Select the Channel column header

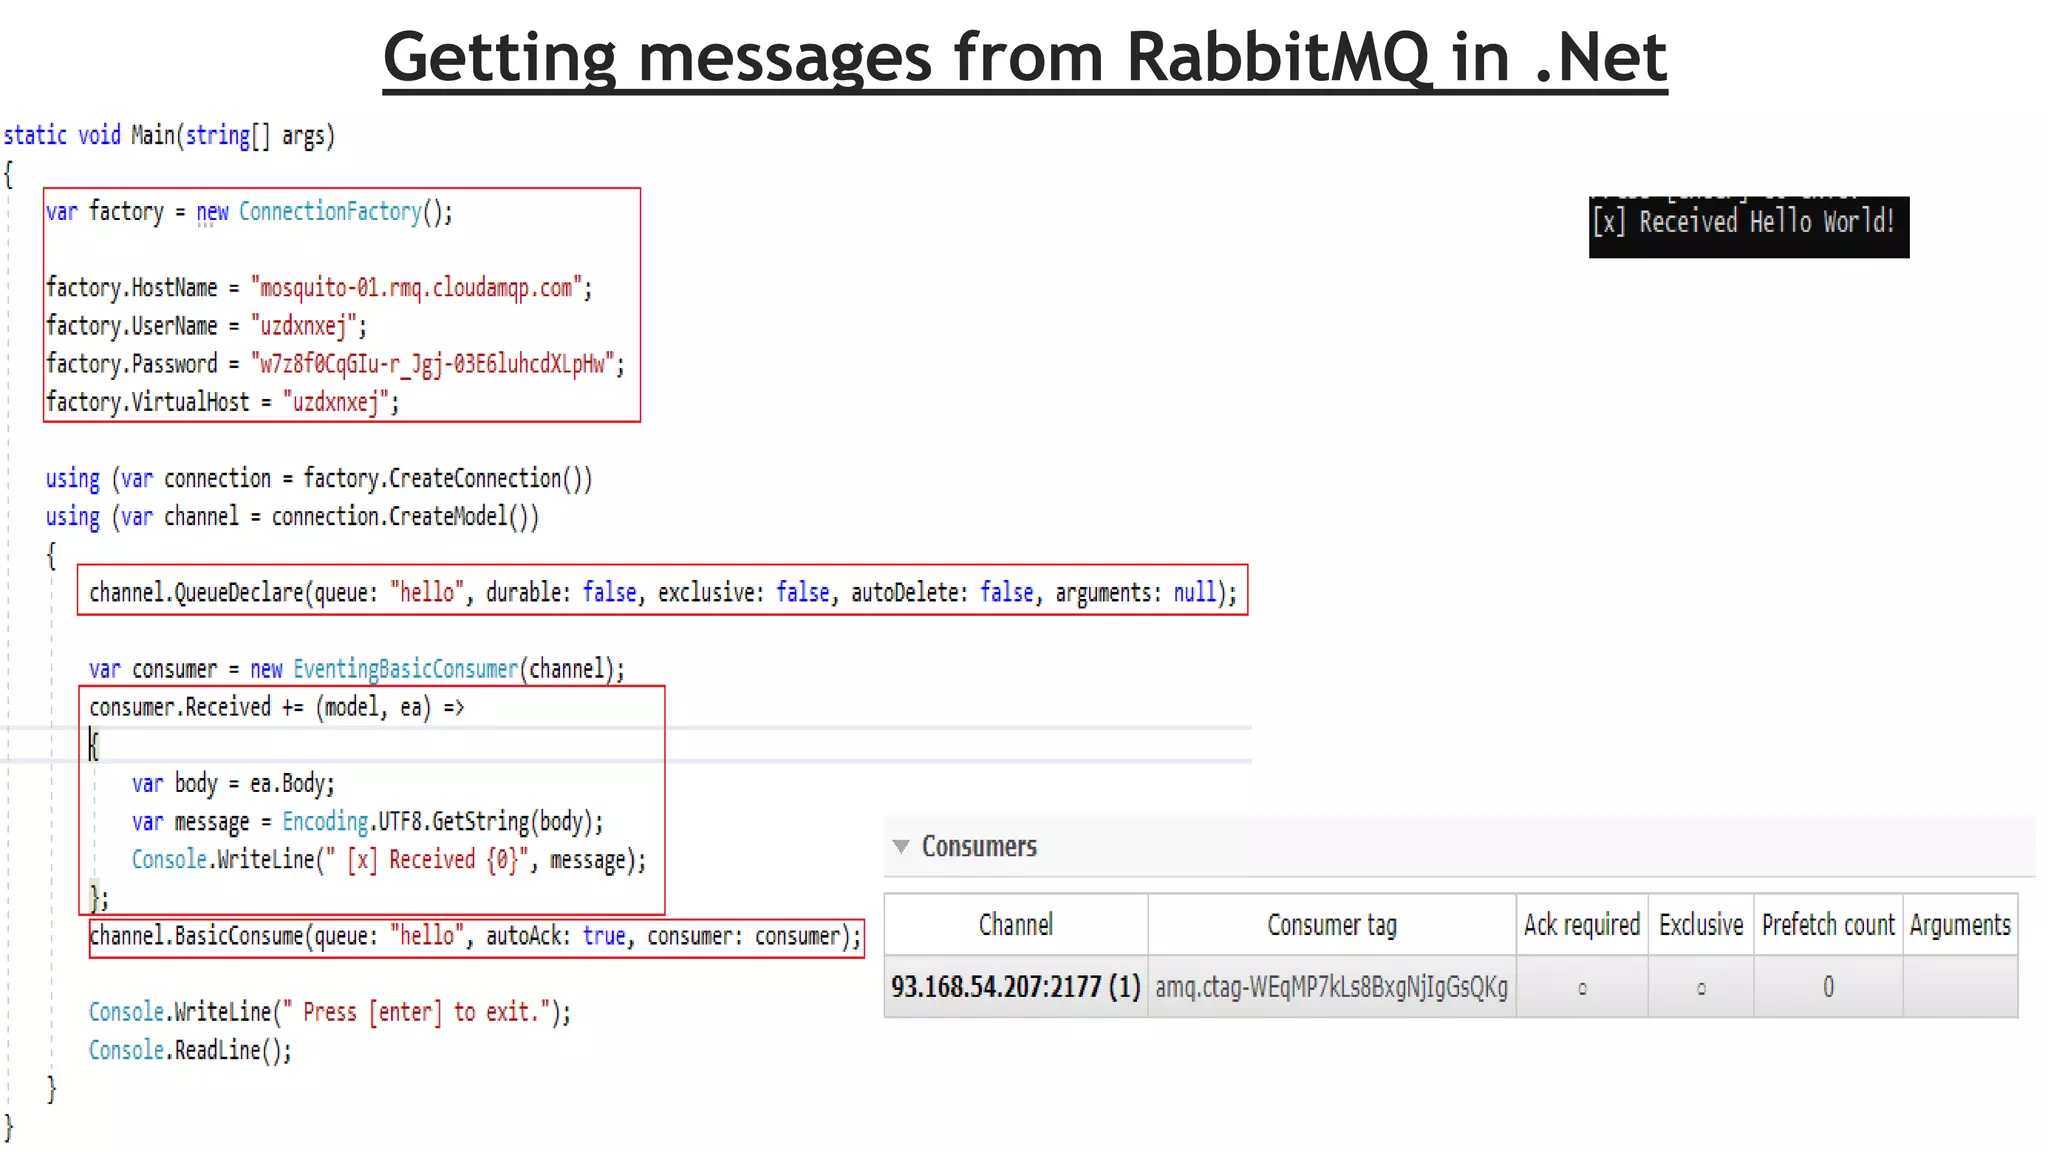[1016, 925]
